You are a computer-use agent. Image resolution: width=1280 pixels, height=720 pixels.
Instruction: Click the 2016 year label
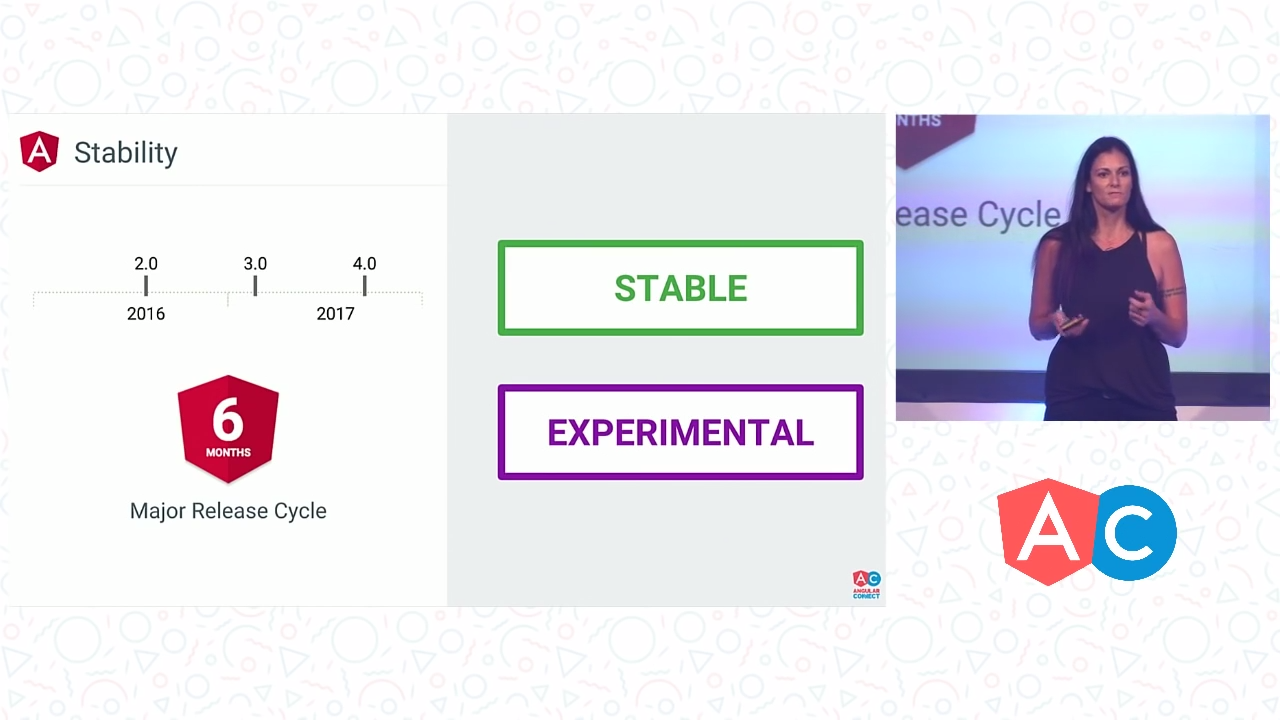point(146,314)
